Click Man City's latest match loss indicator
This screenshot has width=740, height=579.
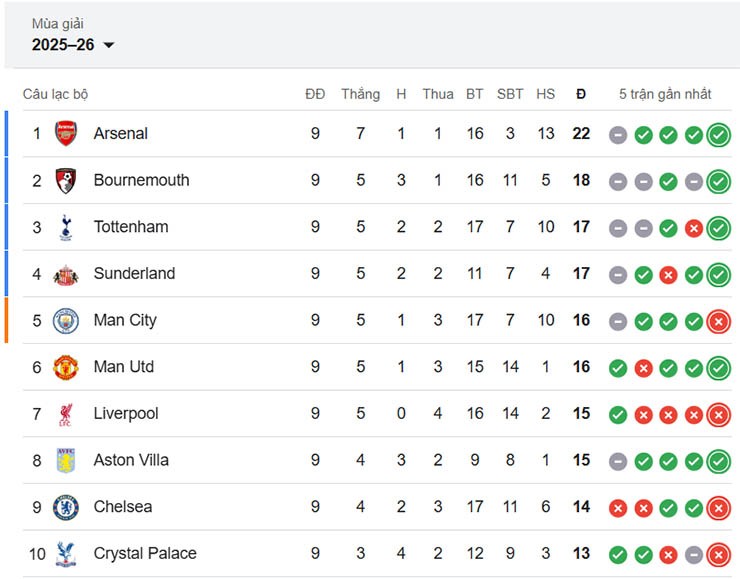[x=718, y=322]
